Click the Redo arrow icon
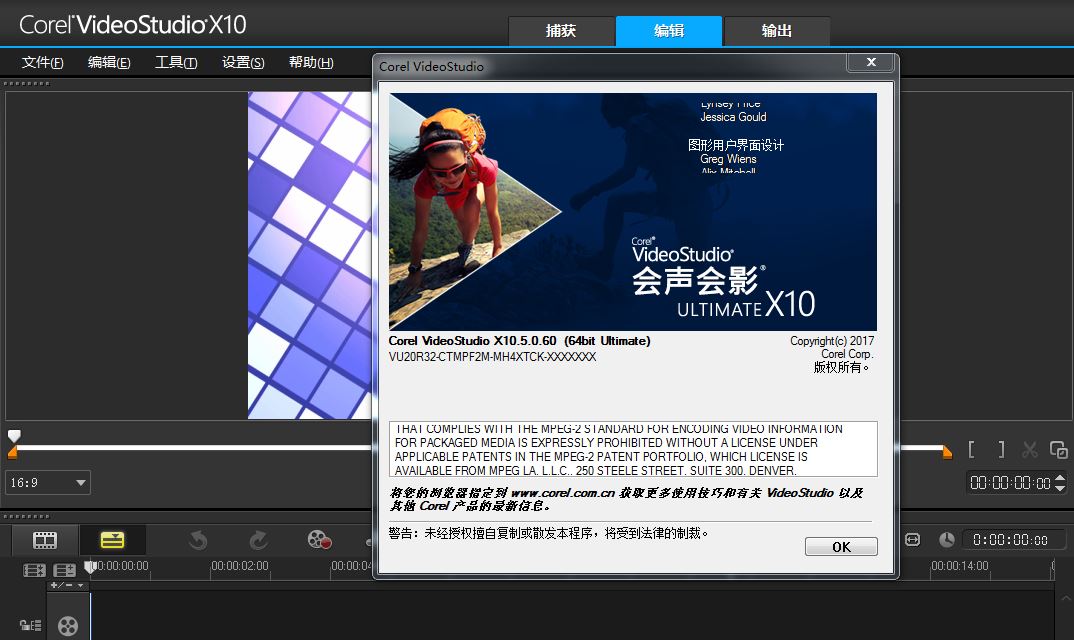Viewport: 1074px width, 640px height. pyautogui.click(x=258, y=541)
